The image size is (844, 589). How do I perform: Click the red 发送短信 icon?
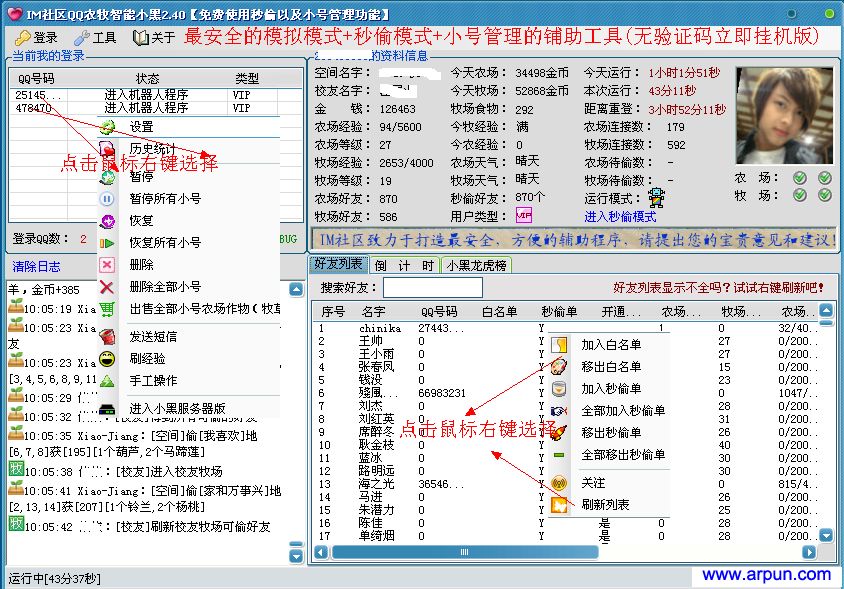pos(108,337)
